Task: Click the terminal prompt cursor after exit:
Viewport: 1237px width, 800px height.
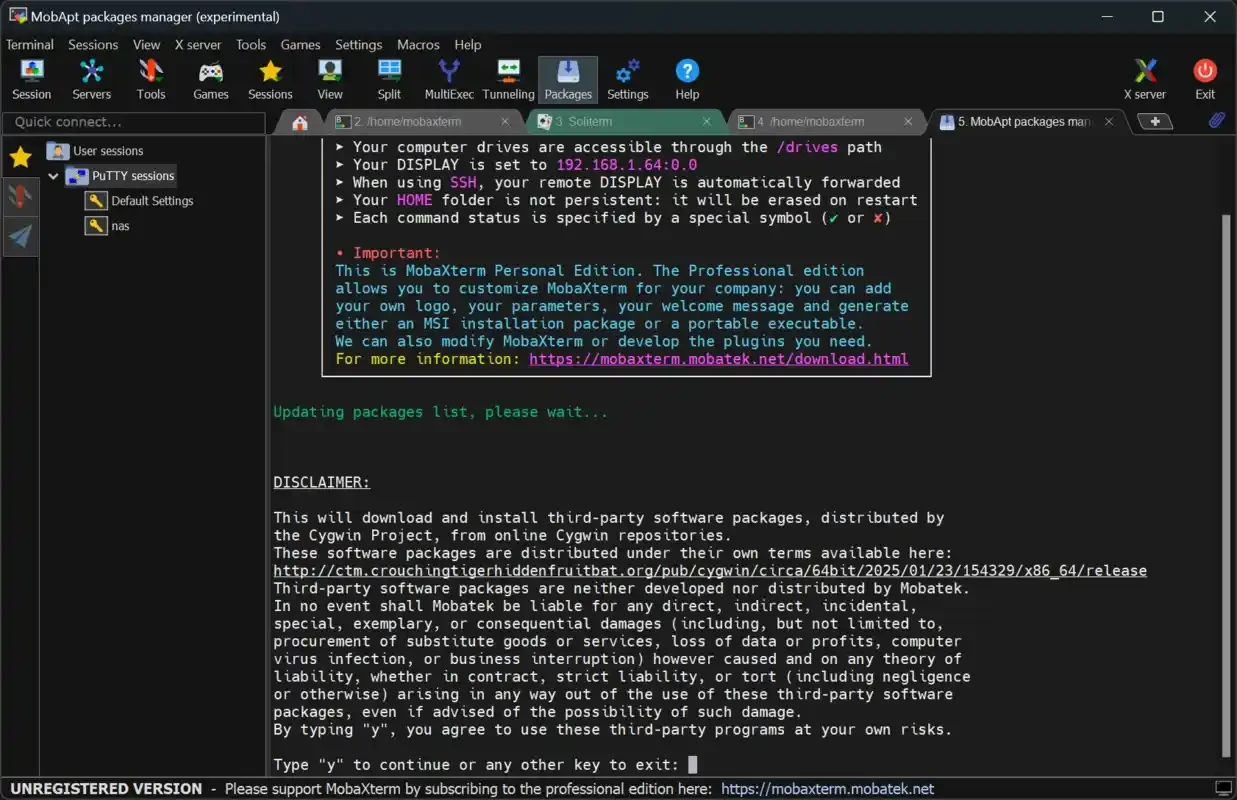Action: 693,765
